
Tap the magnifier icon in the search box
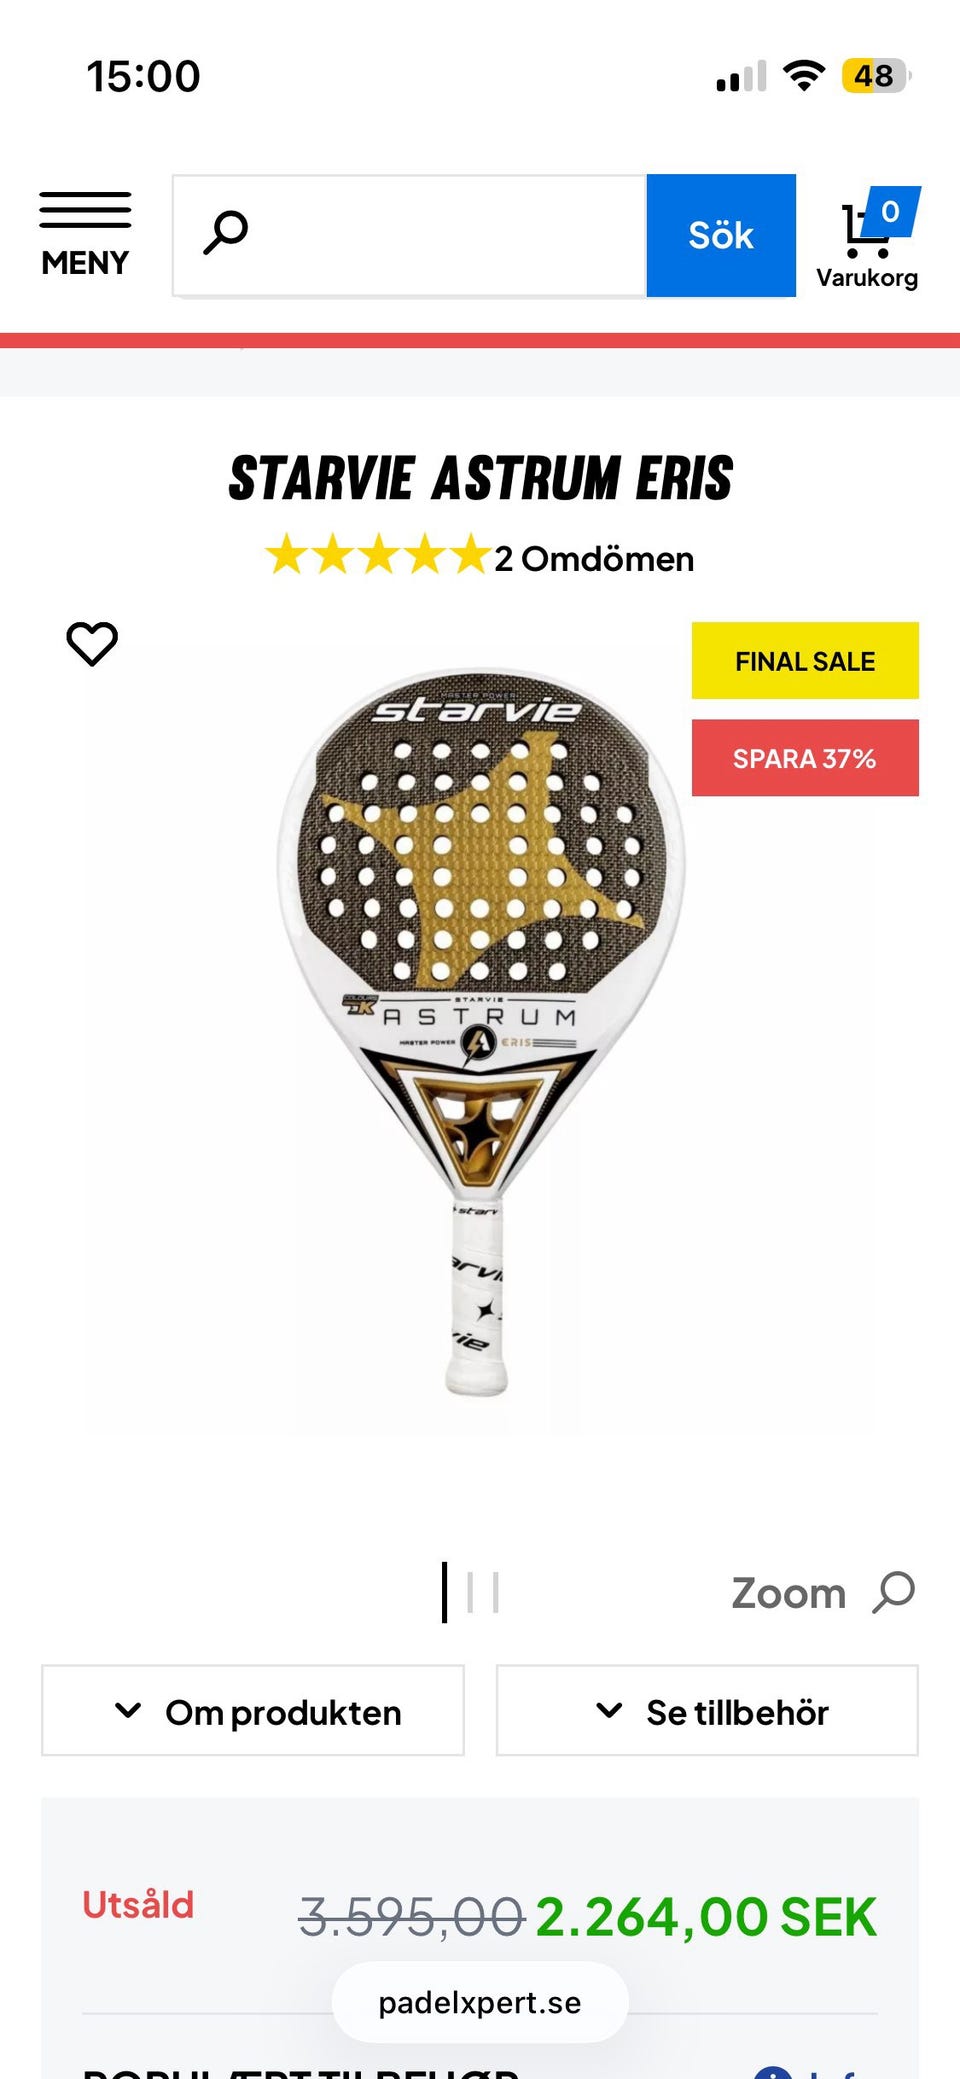(x=226, y=233)
